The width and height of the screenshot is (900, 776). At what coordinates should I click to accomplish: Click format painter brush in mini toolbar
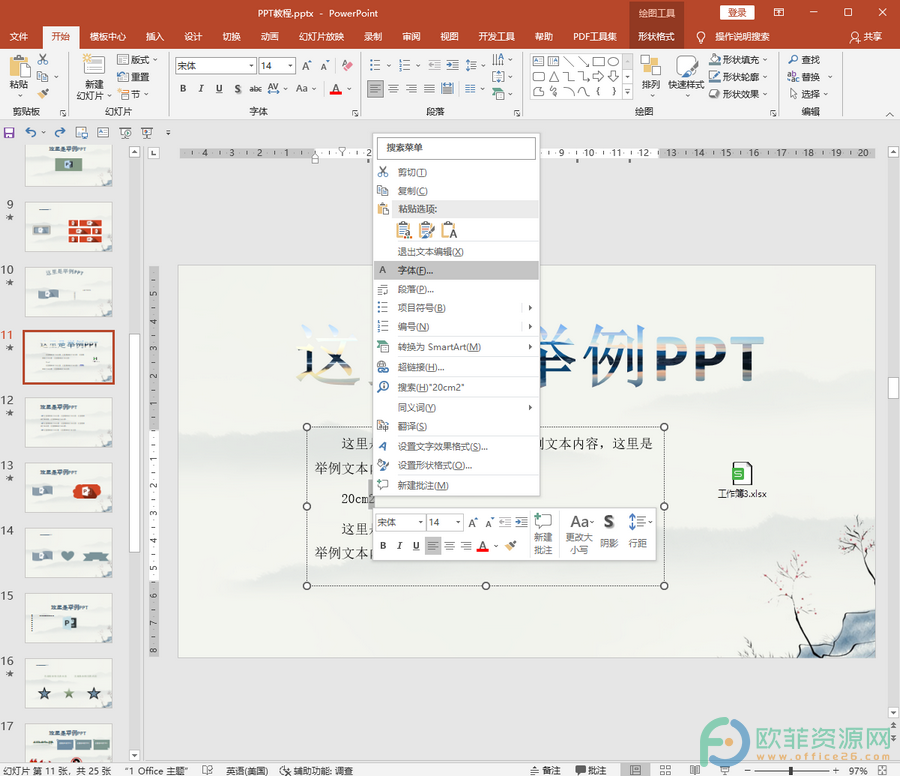point(510,546)
